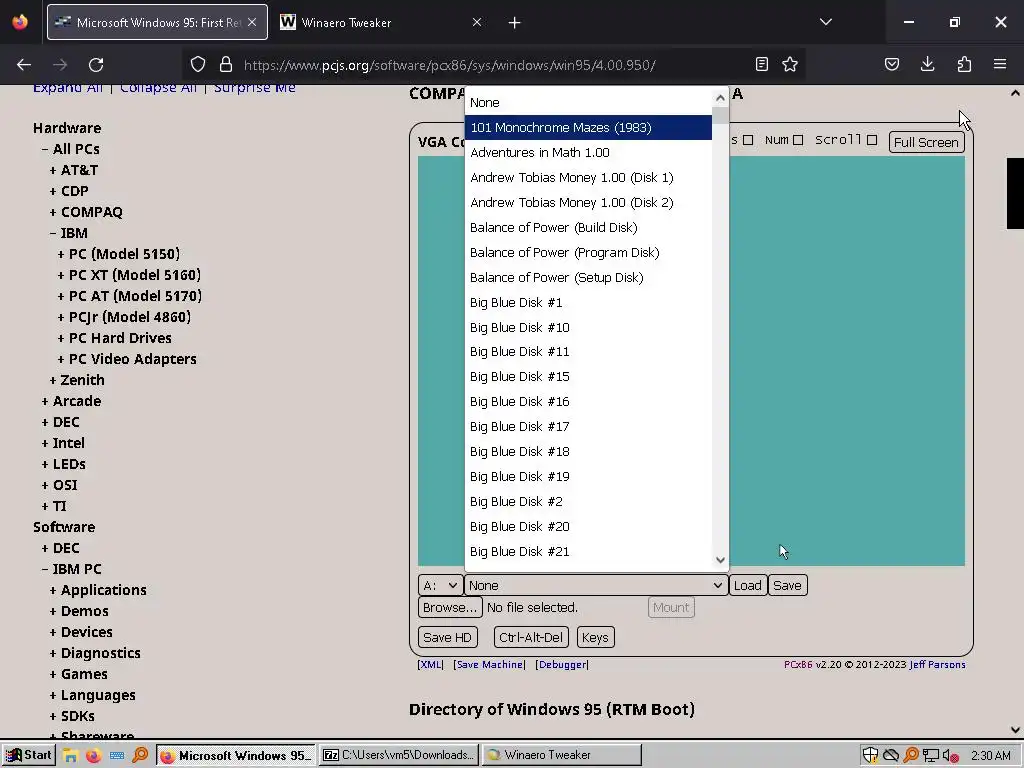
Task: Toggle the Num lock indicator checkbox
Action: point(798,140)
